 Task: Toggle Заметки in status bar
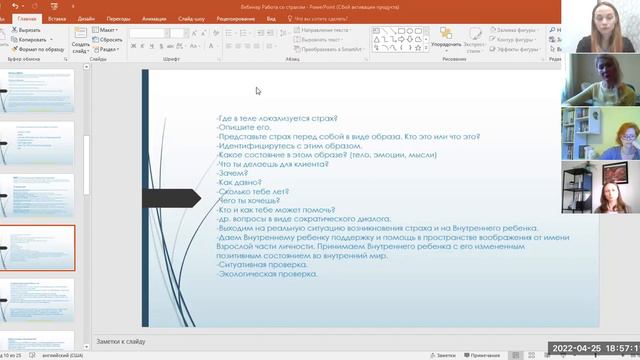tap(443, 356)
